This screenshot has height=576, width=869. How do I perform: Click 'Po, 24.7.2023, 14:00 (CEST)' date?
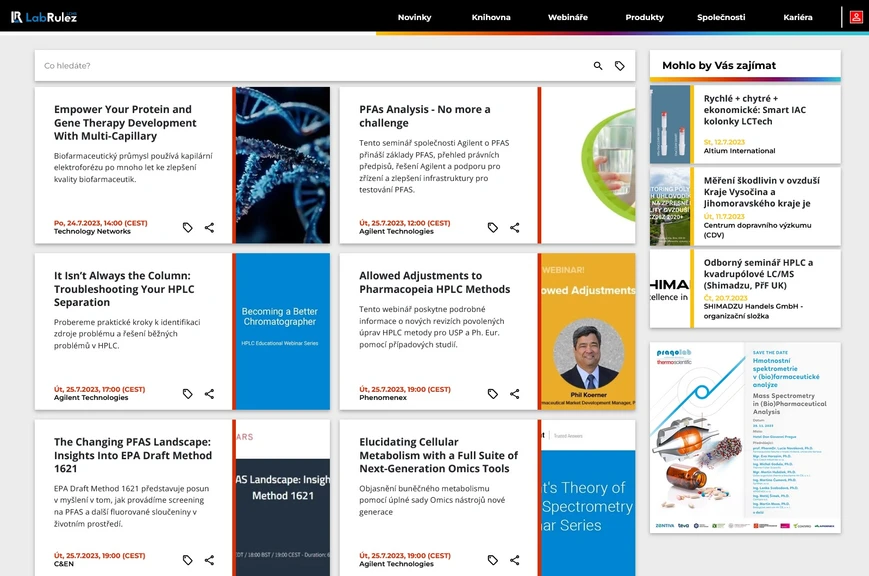tap(100, 223)
